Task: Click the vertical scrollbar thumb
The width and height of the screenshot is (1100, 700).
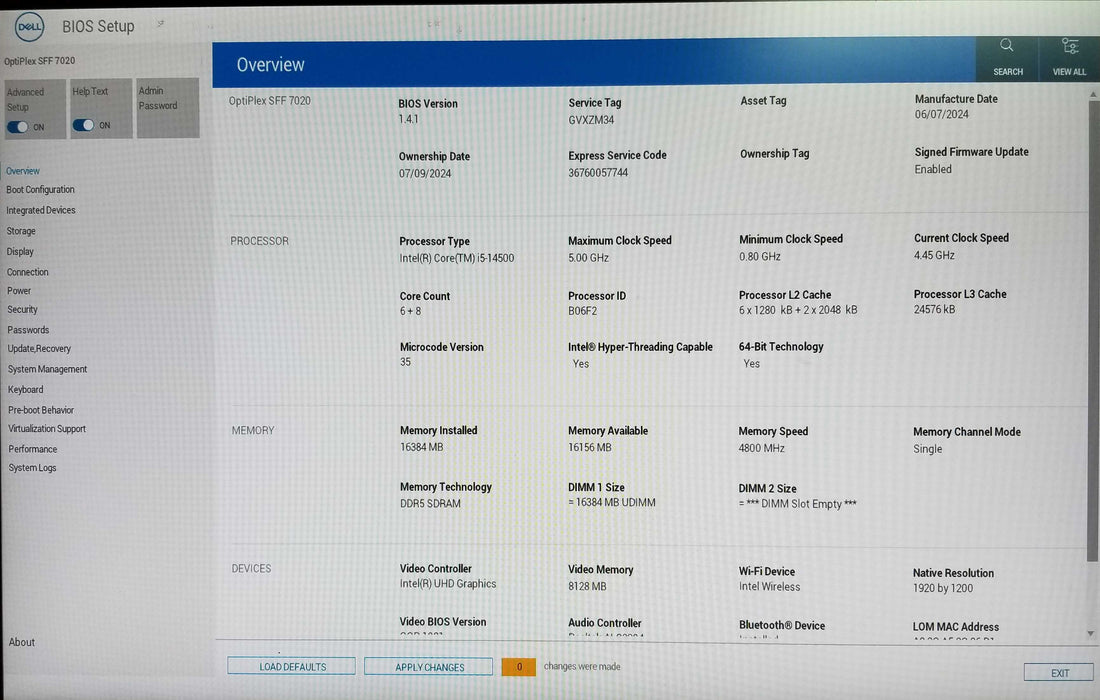Action: pyautogui.click(x=1092, y=330)
